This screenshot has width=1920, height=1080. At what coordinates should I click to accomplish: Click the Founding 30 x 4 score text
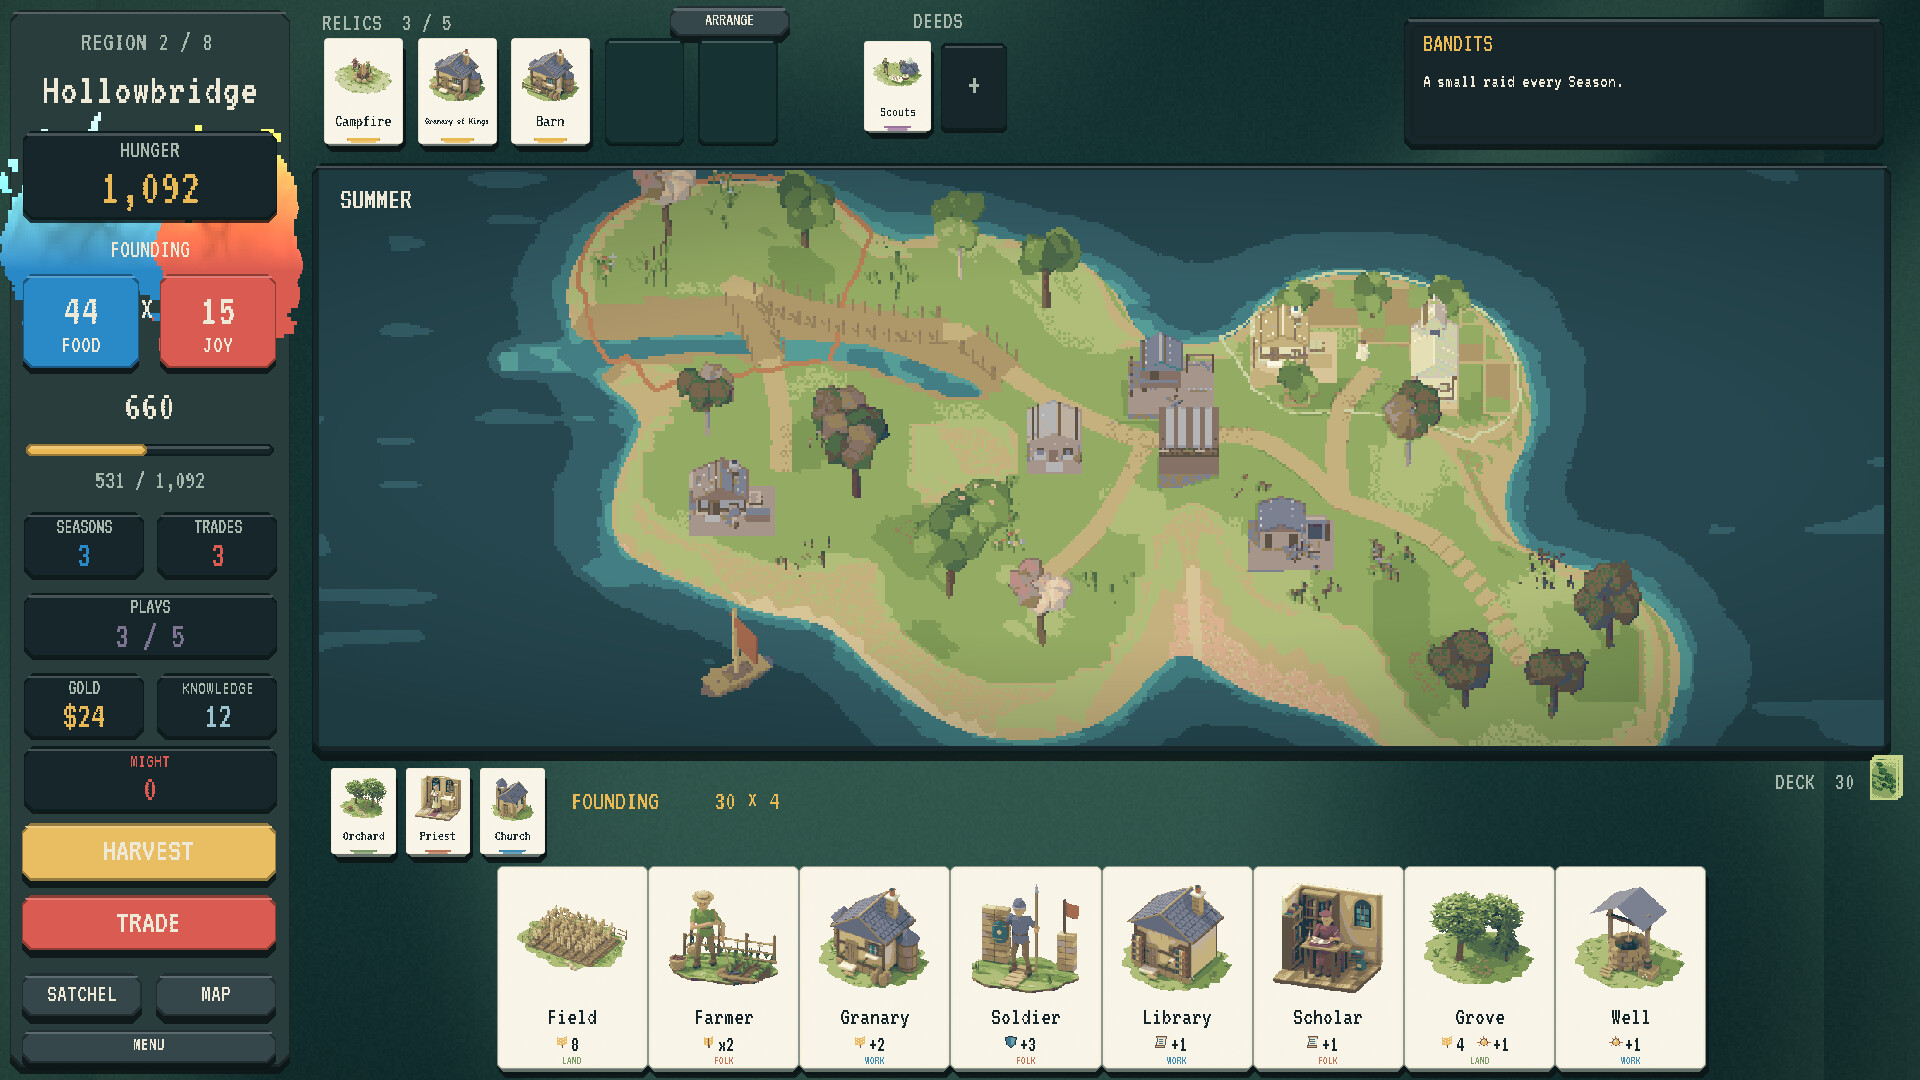coord(676,802)
